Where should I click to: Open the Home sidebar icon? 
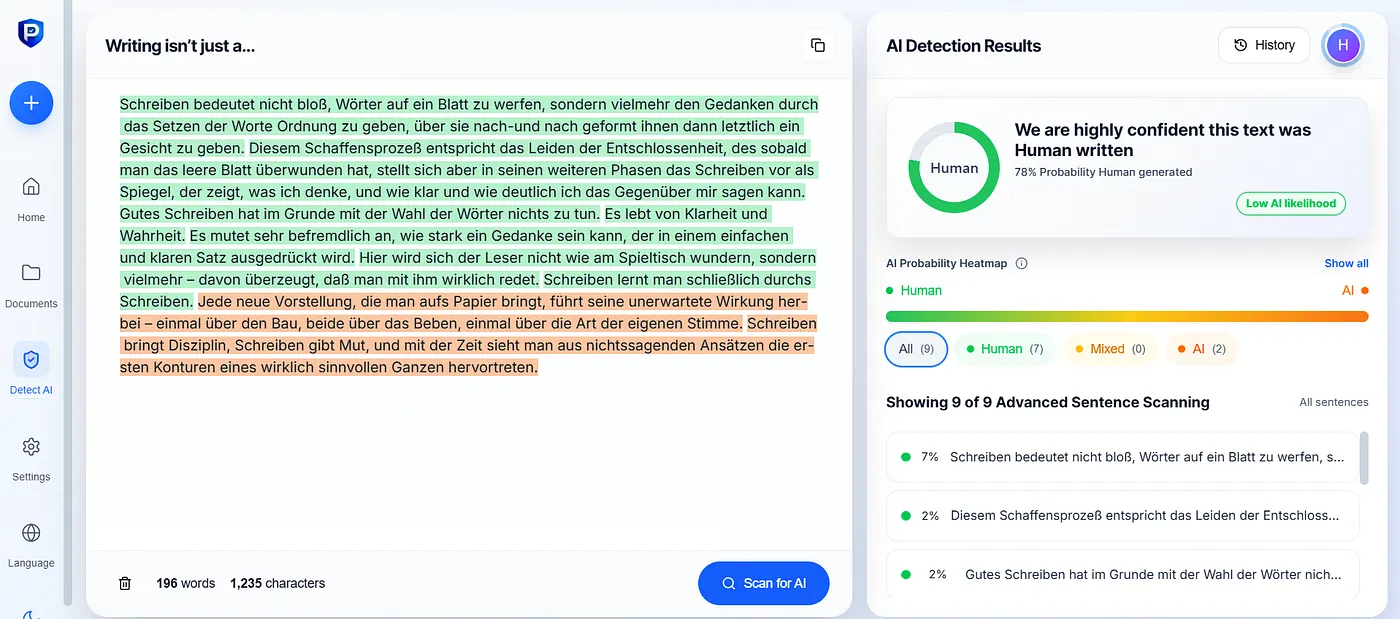click(x=31, y=187)
